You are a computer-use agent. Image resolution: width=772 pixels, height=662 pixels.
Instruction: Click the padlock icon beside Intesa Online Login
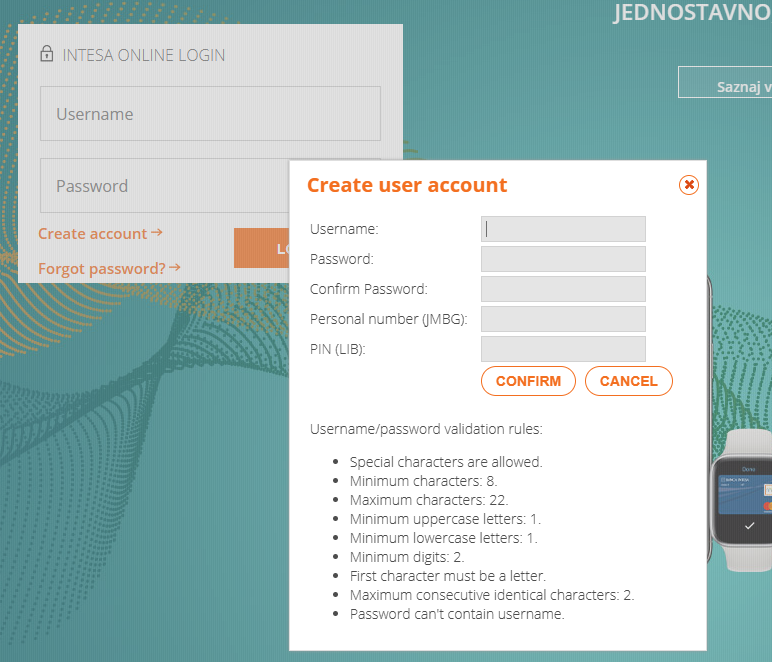[46, 55]
